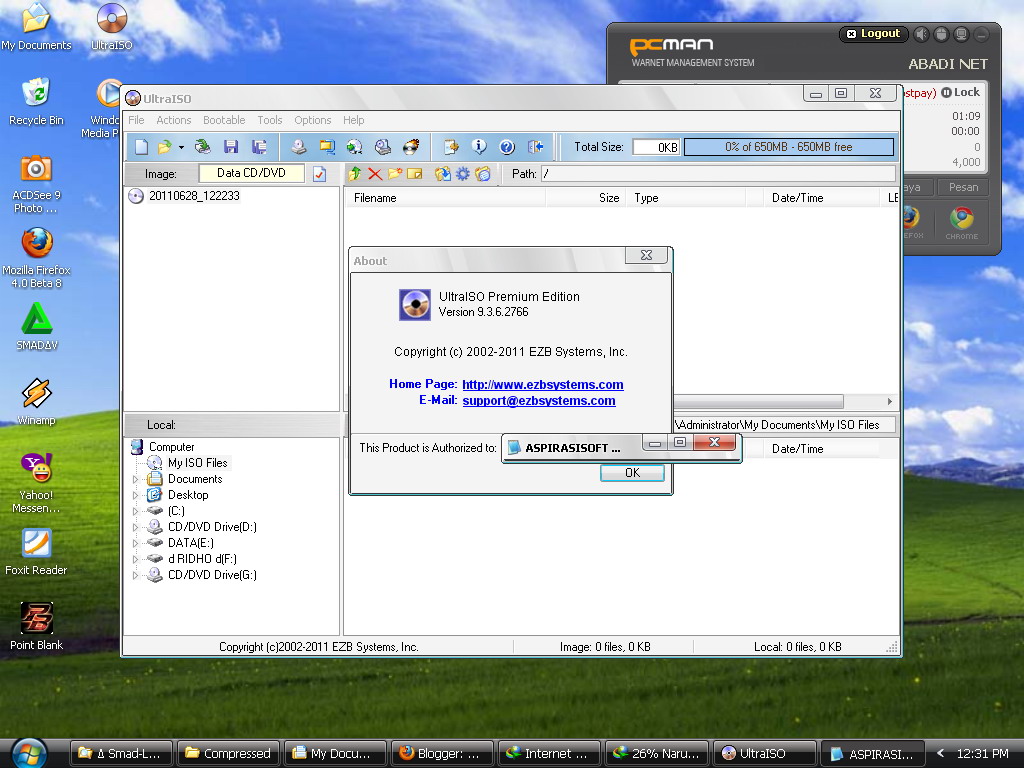Click the ASPIRASI taskbar button
Screen dimensions: 1024x768
(x=872, y=754)
